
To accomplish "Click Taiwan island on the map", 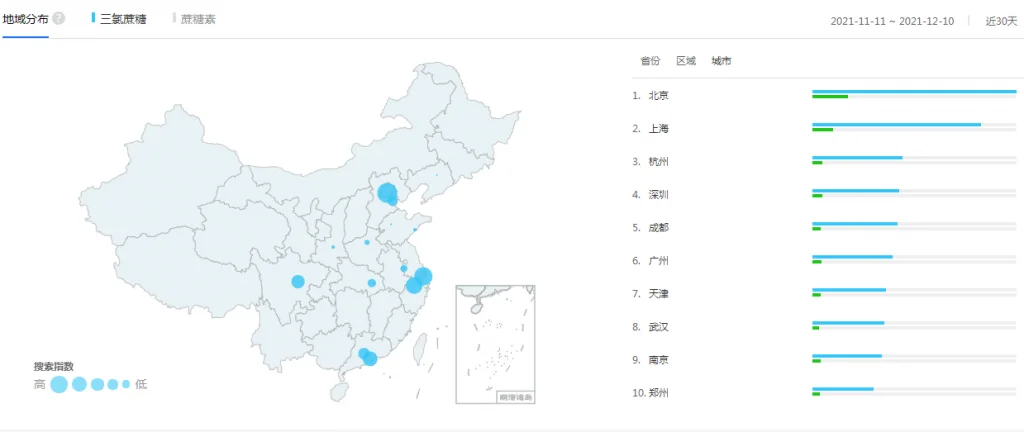I will [421, 347].
